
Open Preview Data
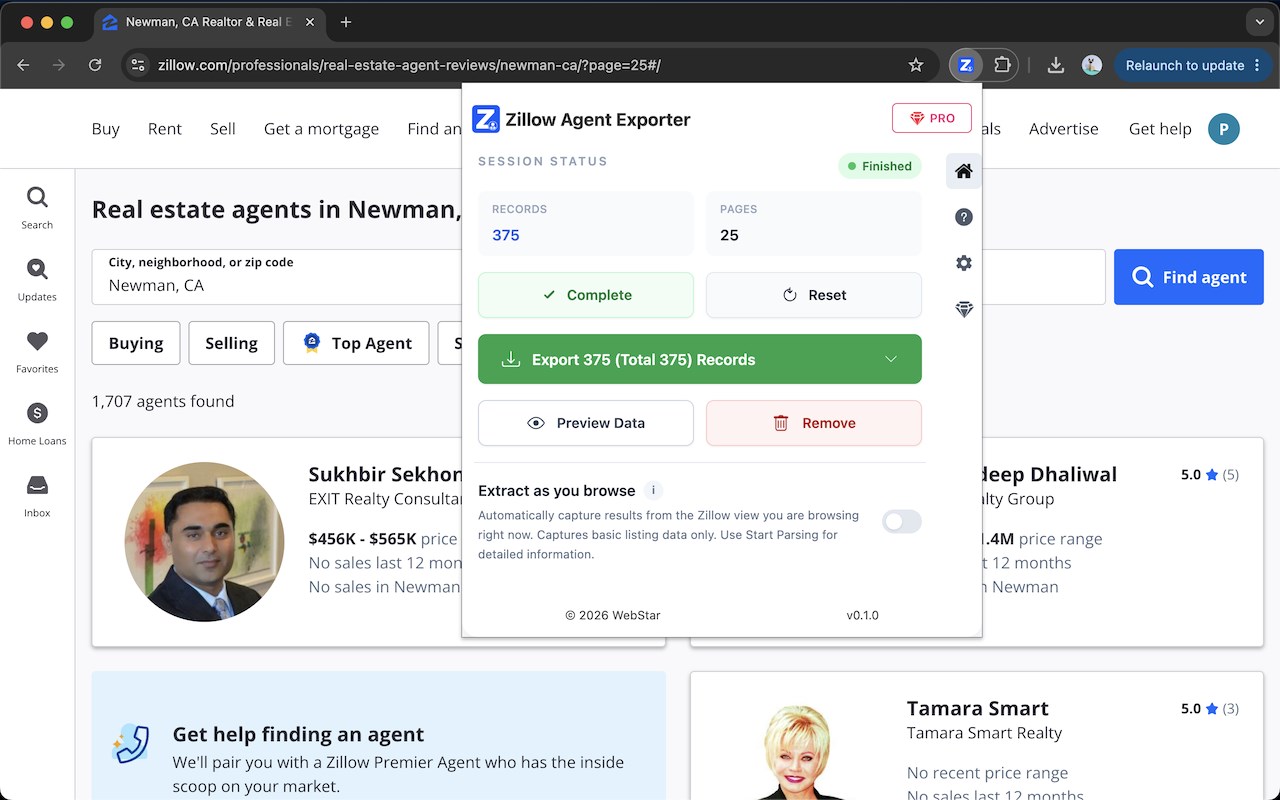coord(586,423)
